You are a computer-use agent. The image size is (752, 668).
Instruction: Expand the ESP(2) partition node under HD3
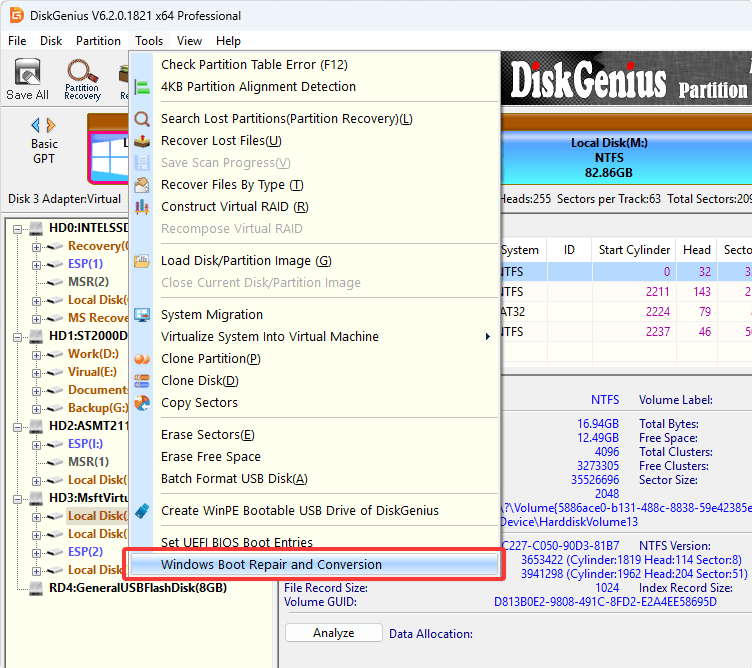coord(36,553)
